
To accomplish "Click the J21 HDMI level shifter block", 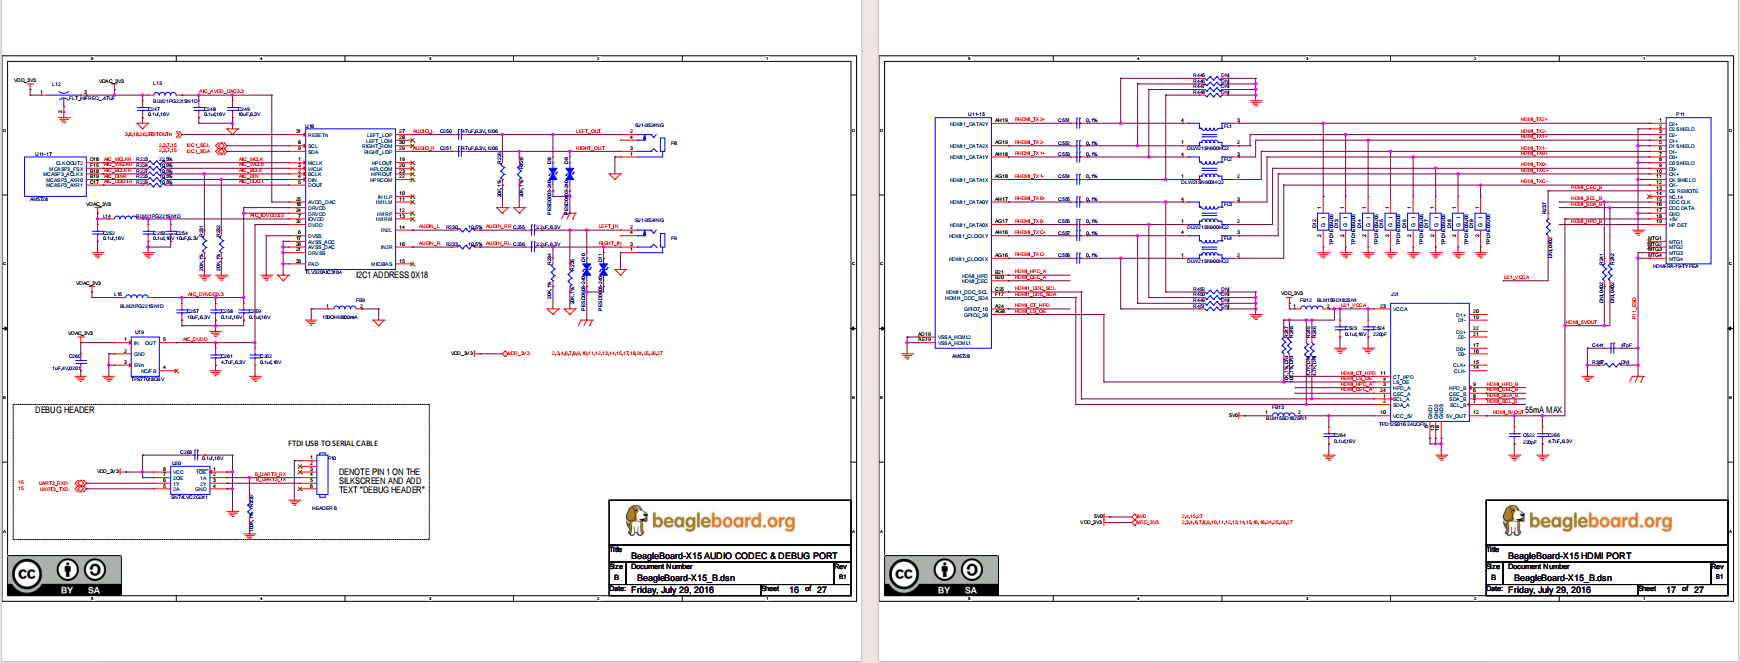I will point(1430,362).
